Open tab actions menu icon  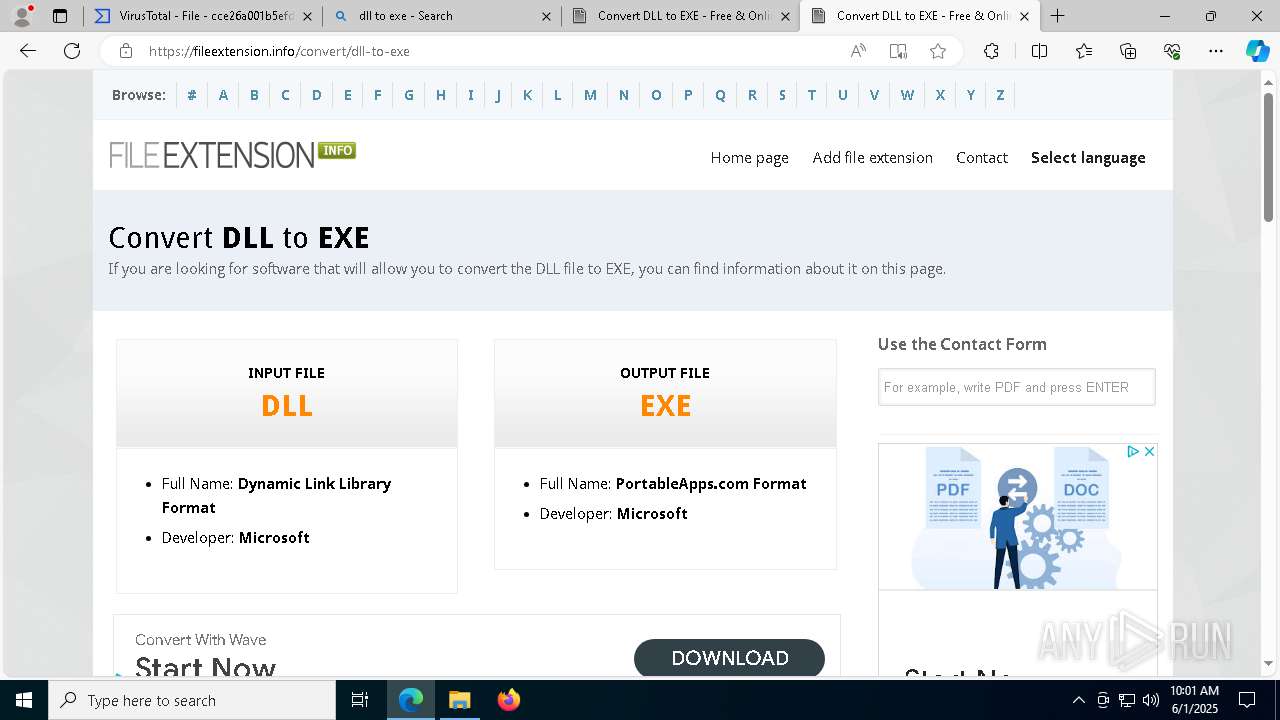pos(60,16)
